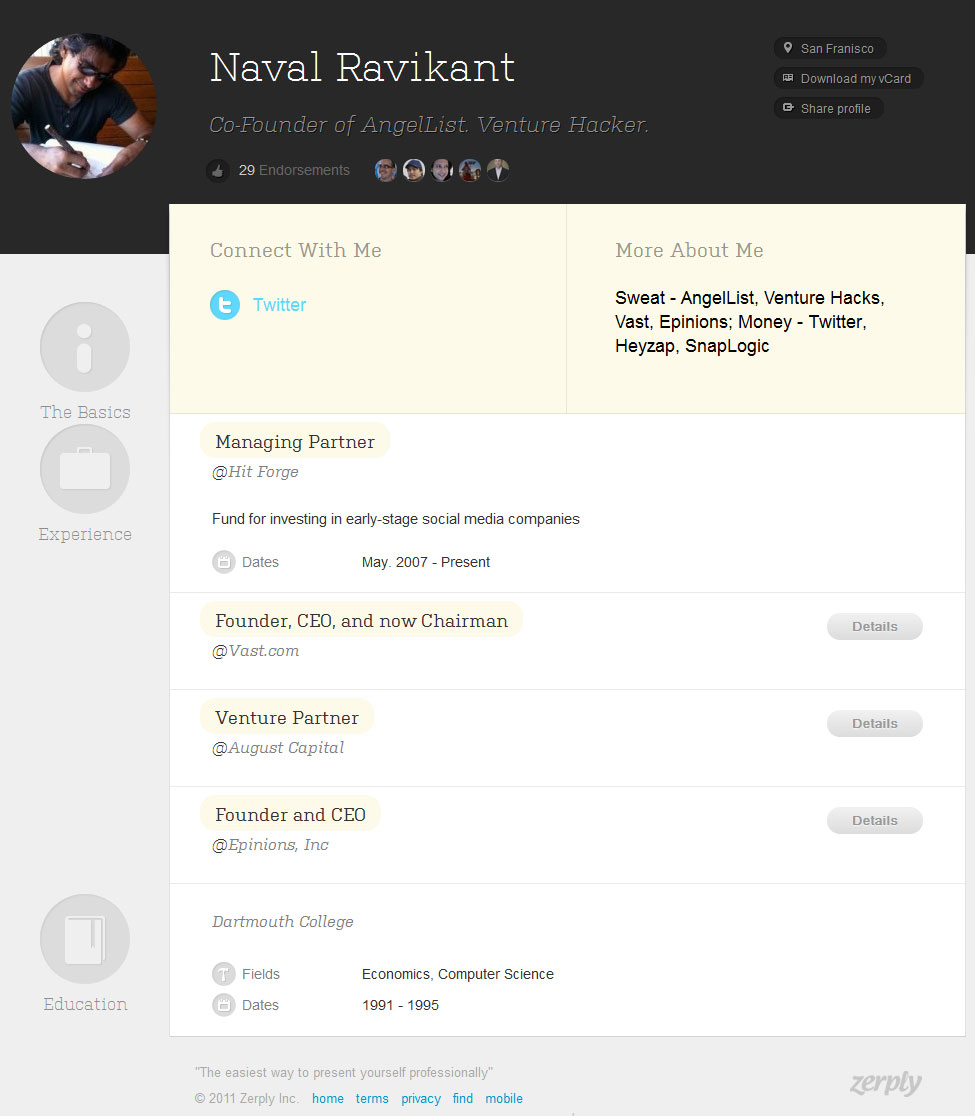The image size is (975, 1116).
Task: Click the large profile photo
Action: tap(84, 106)
